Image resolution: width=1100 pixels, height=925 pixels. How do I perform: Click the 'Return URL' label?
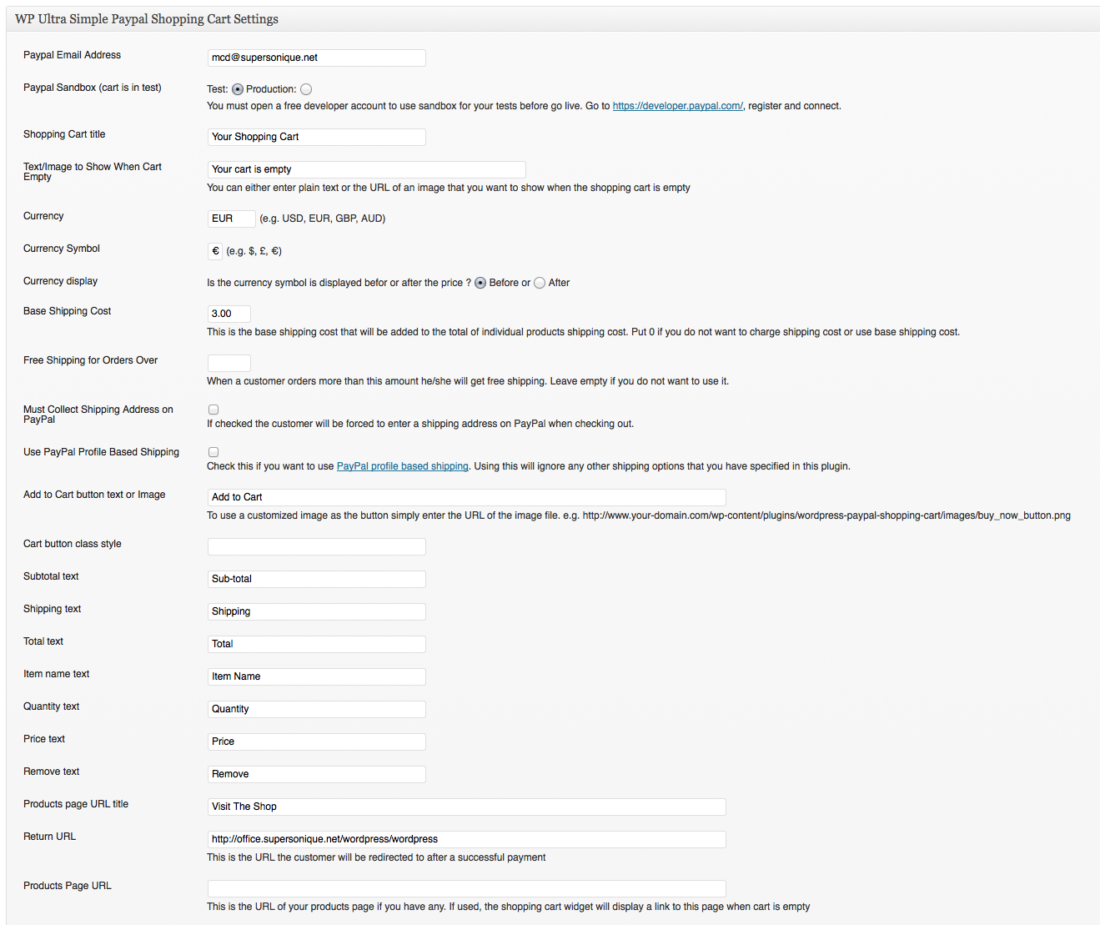[x=49, y=836]
